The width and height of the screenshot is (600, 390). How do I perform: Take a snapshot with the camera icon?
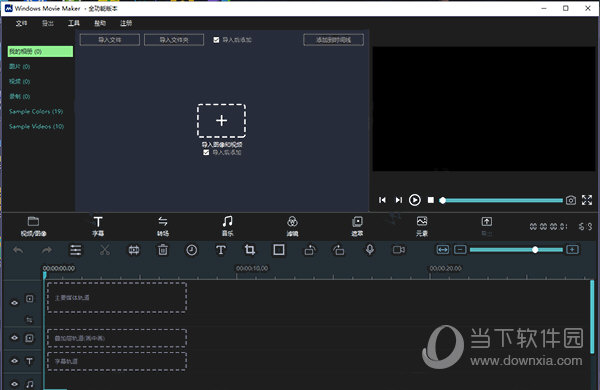click(x=571, y=200)
